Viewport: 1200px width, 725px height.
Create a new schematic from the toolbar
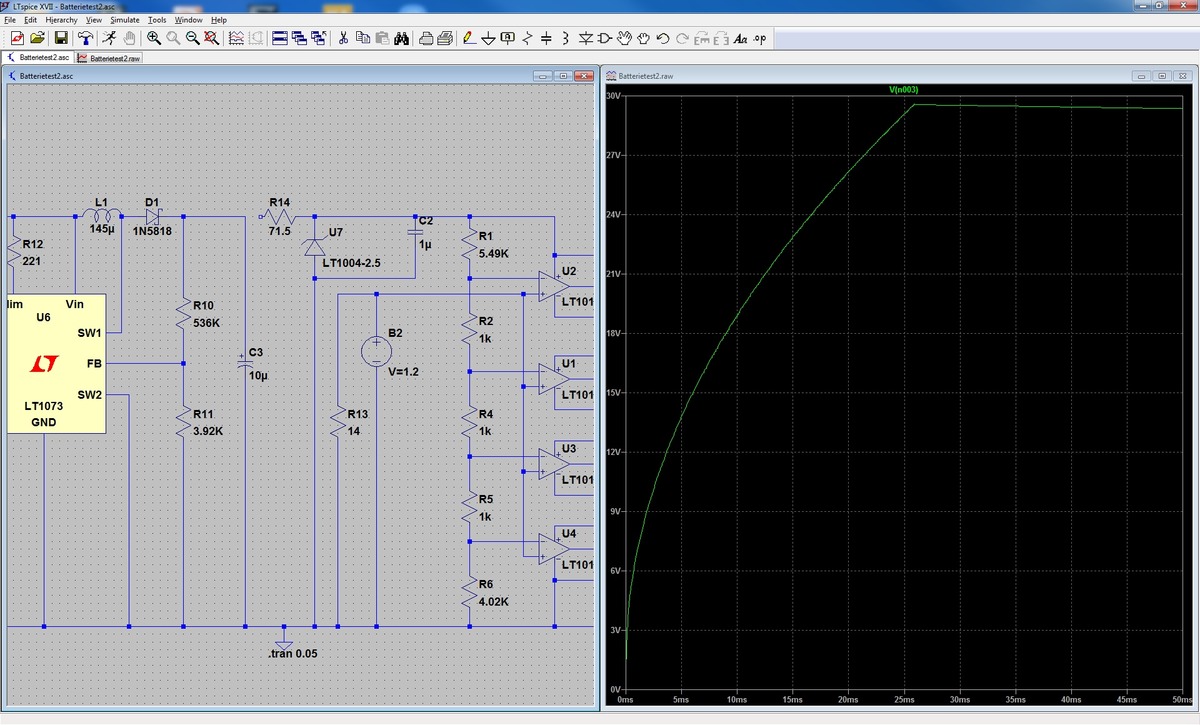point(17,38)
